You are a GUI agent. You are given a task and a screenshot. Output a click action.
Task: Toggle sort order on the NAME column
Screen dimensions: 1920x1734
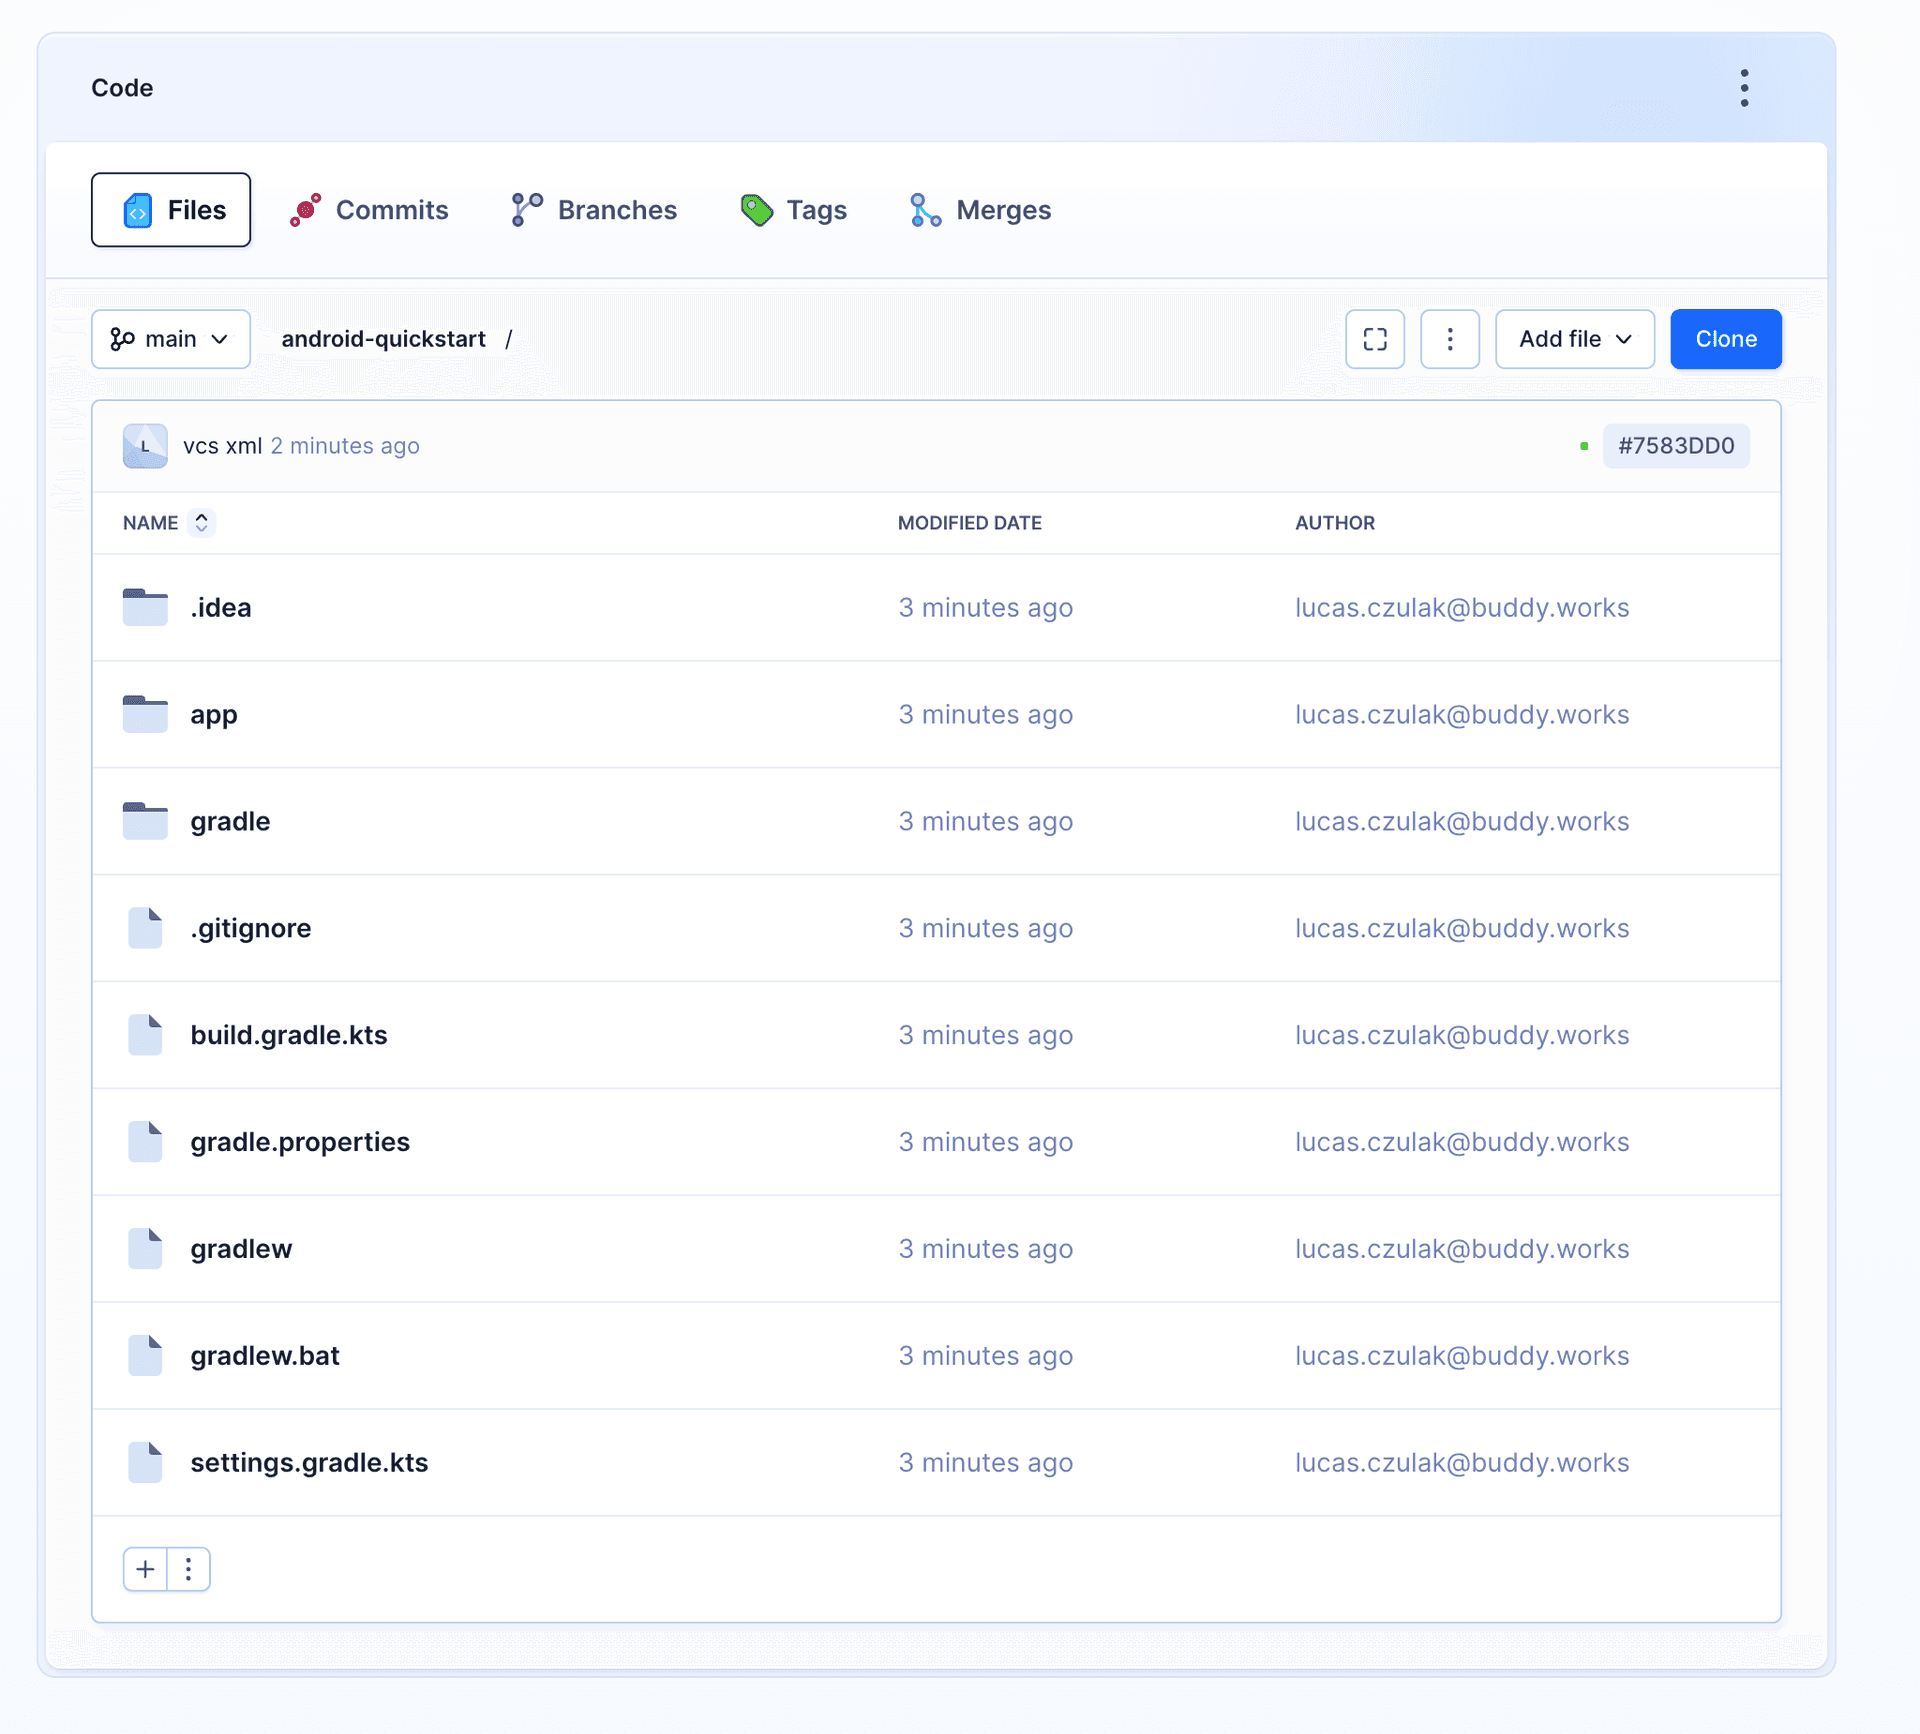202,522
